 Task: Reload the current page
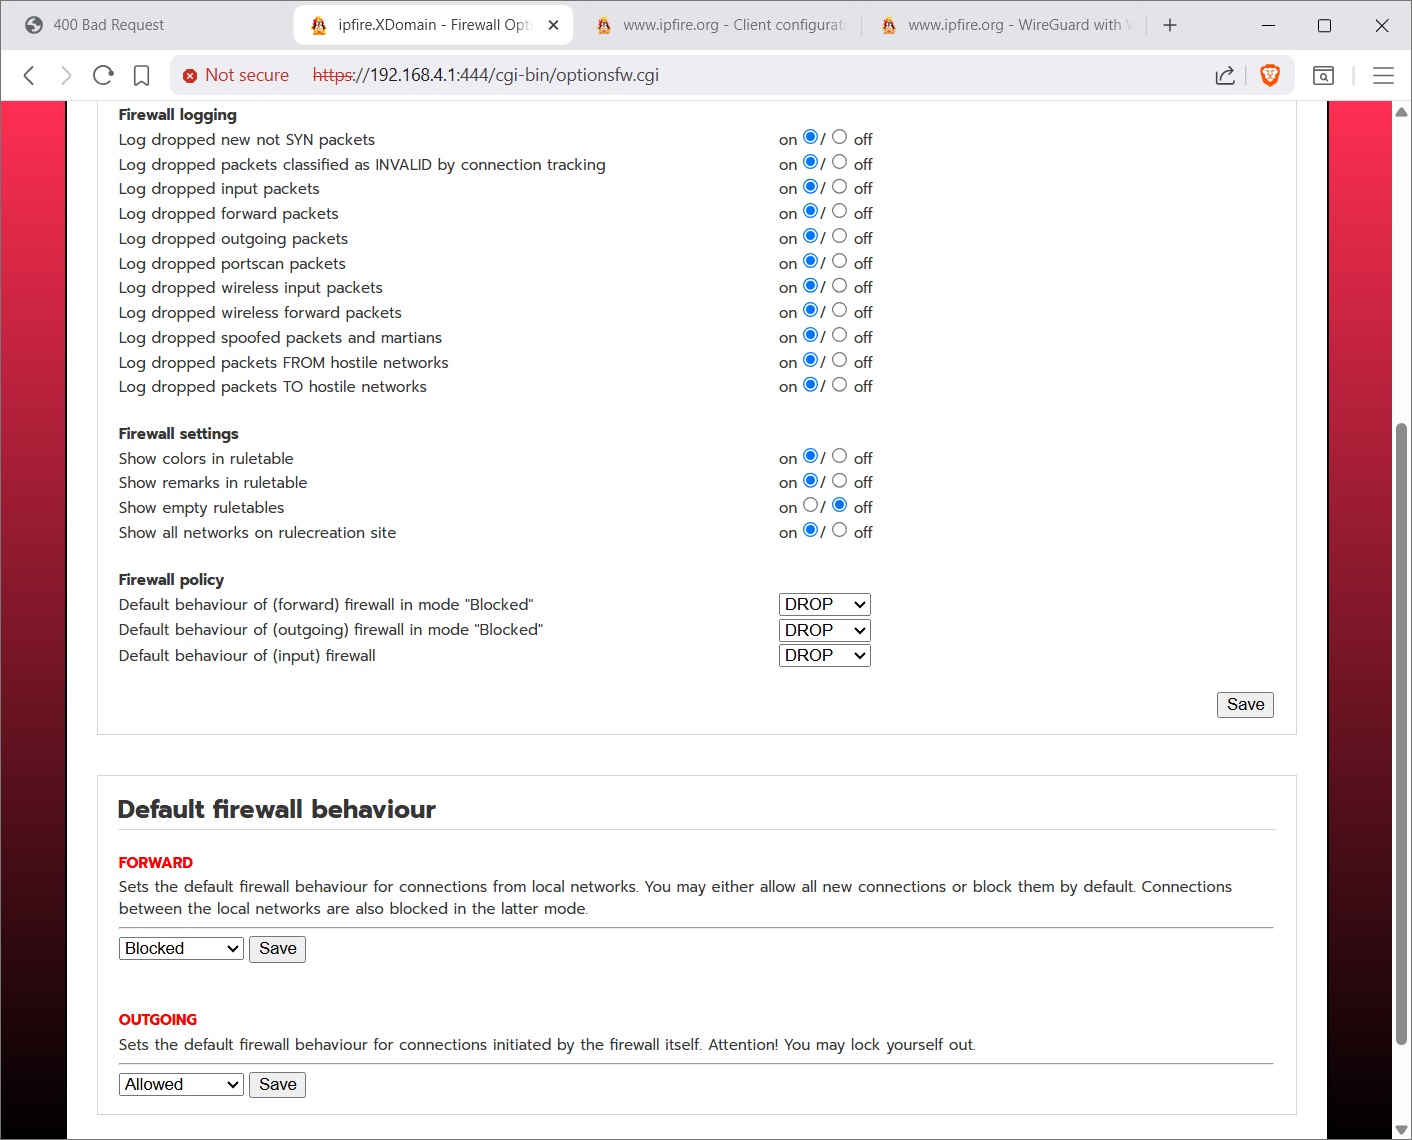[x=103, y=75]
